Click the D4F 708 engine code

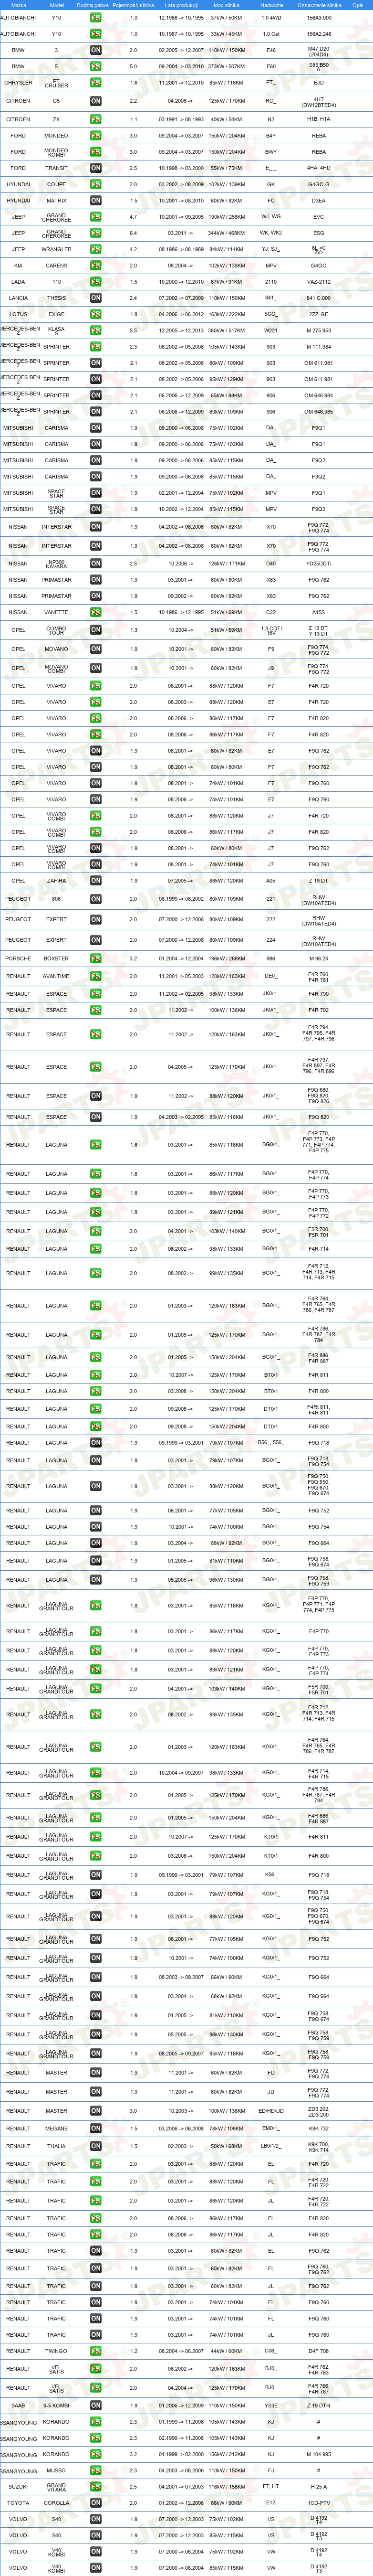tap(319, 2351)
